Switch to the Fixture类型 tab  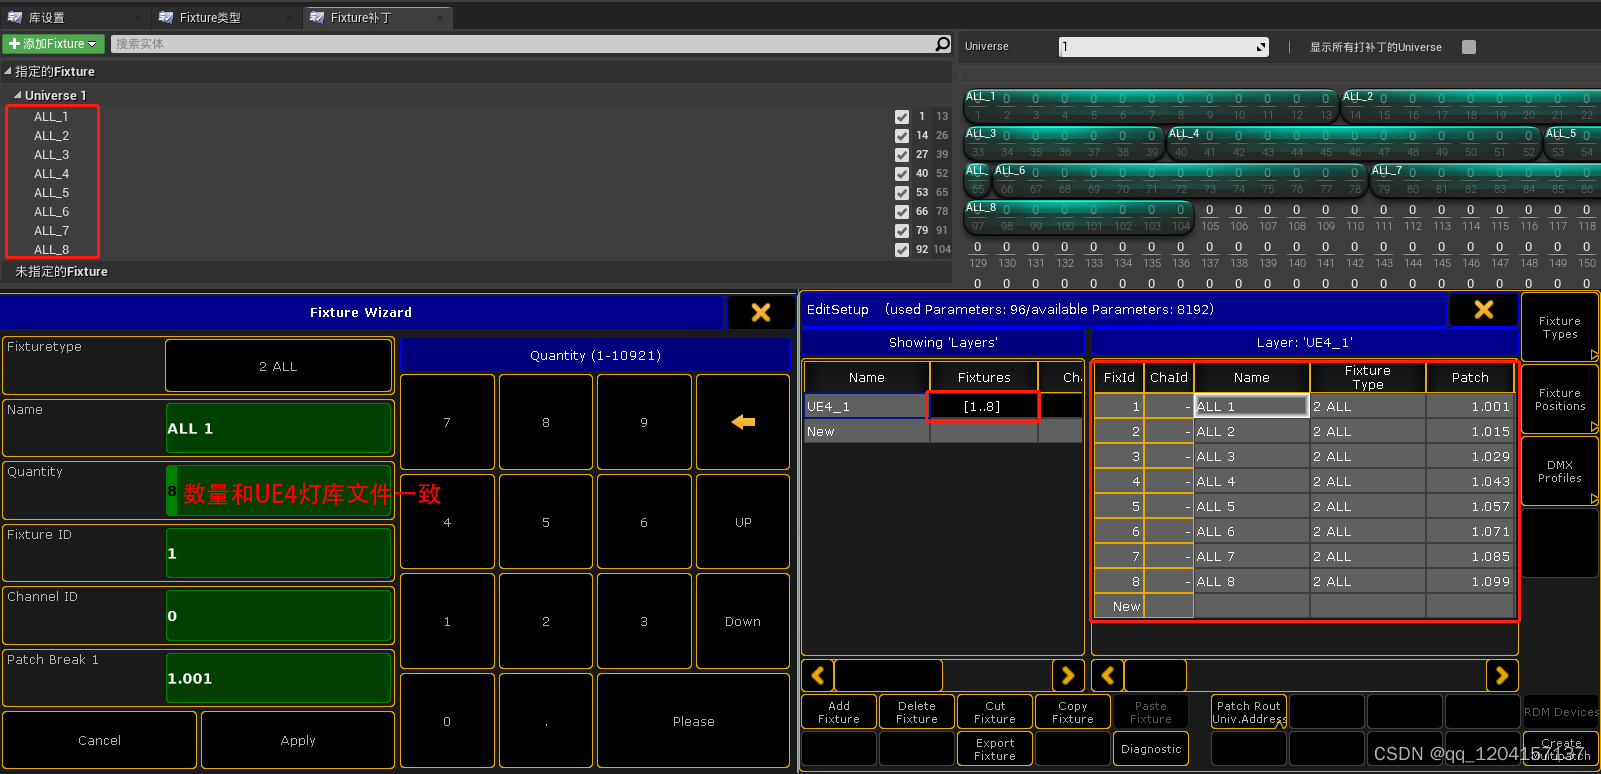pyautogui.click(x=226, y=17)
